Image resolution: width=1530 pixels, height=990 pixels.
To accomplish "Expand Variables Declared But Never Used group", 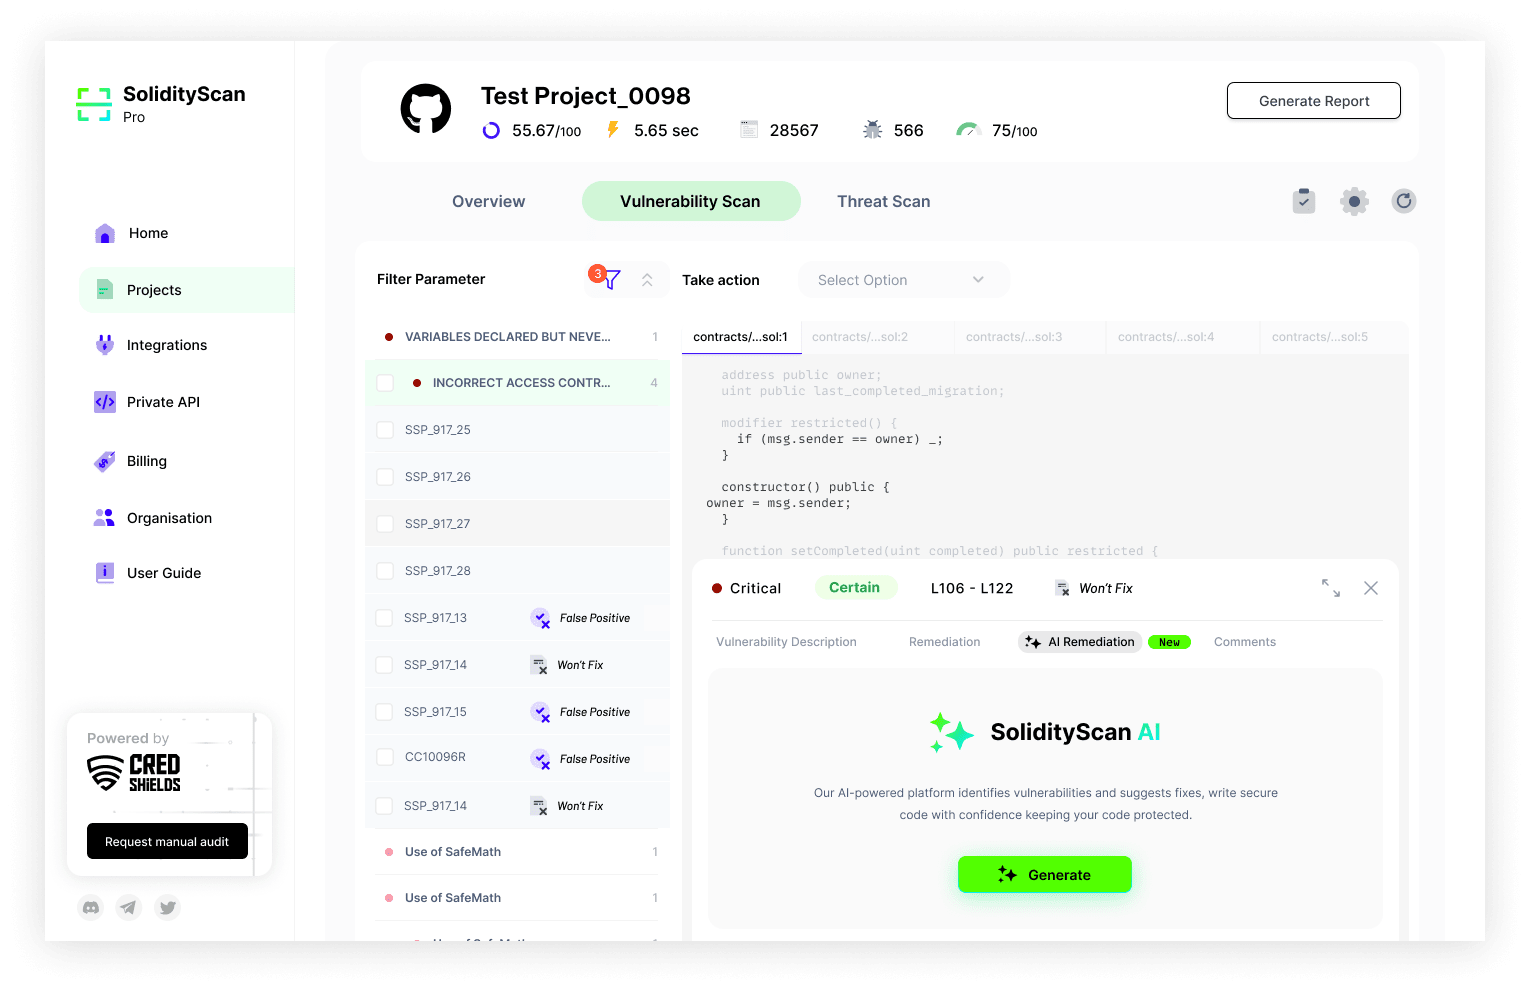I will 507,337.
